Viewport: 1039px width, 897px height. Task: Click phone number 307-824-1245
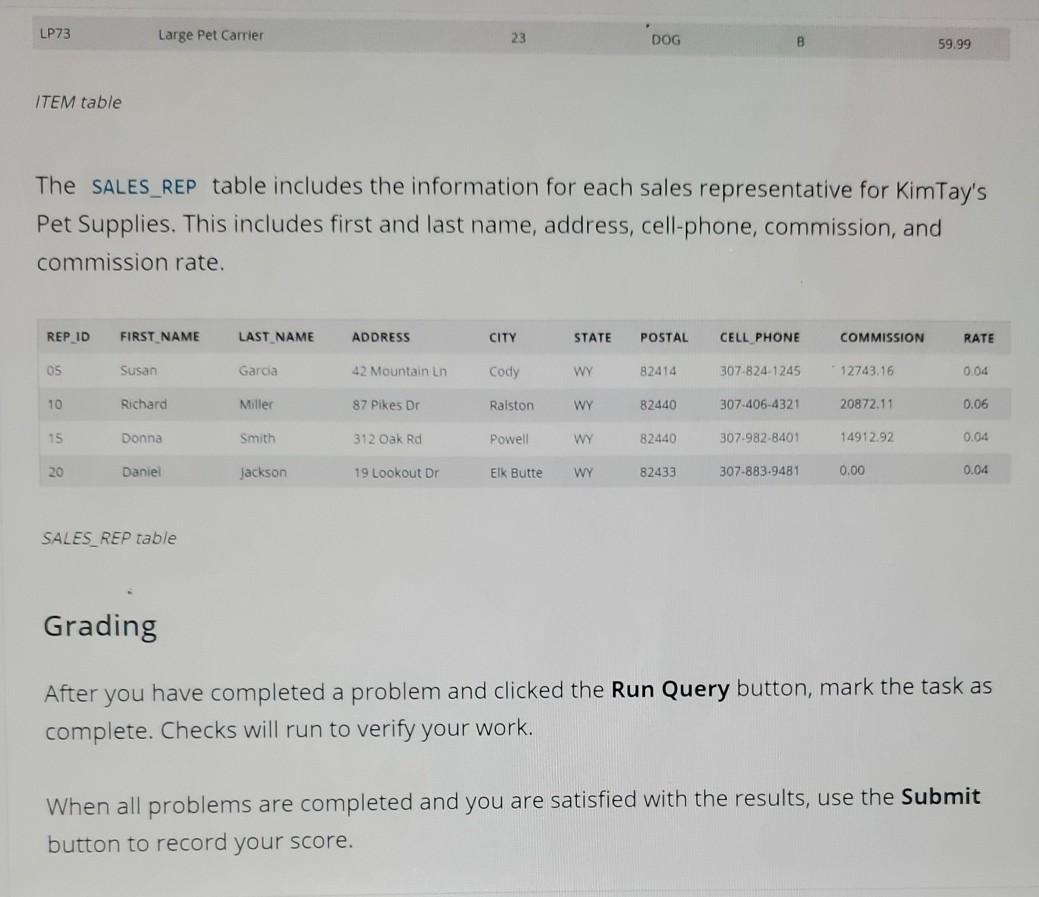pos(760,371)
